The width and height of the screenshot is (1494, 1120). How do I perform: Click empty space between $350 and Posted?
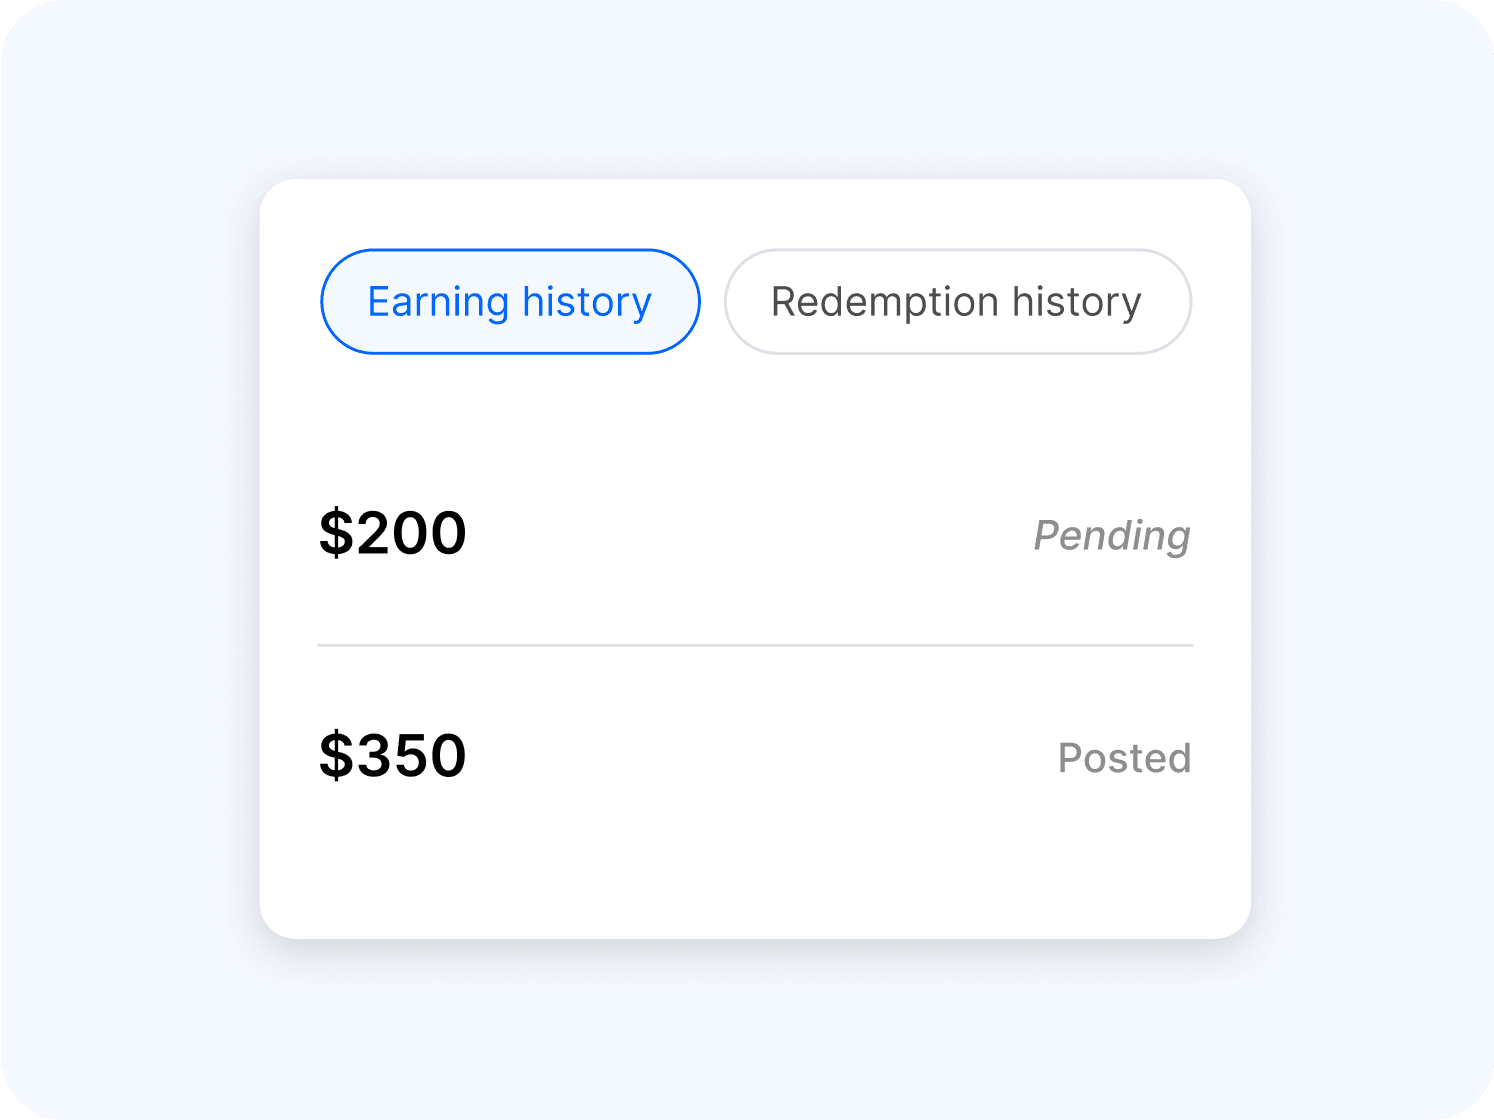760,757
